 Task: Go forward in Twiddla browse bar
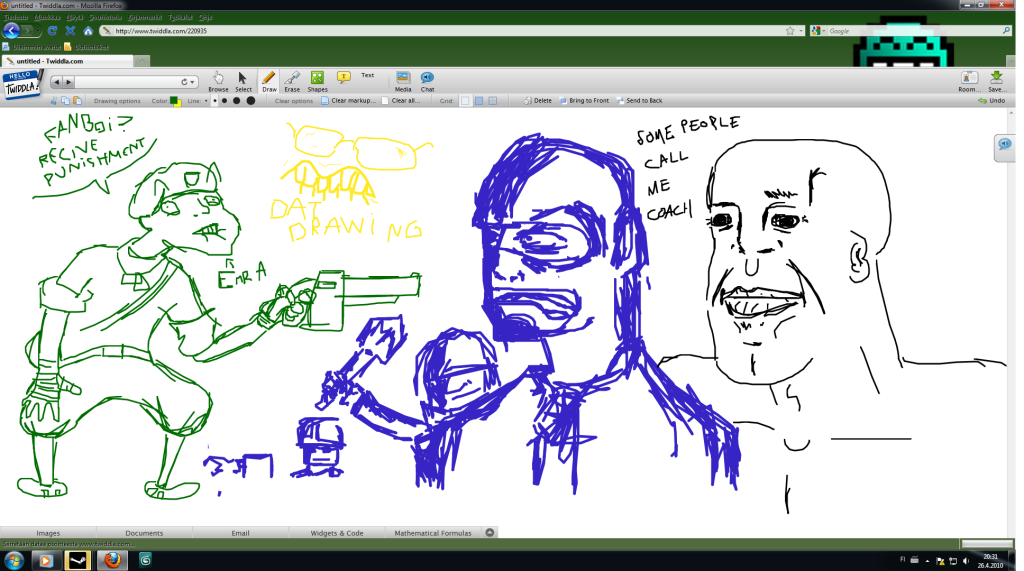(x=68, y=82)
